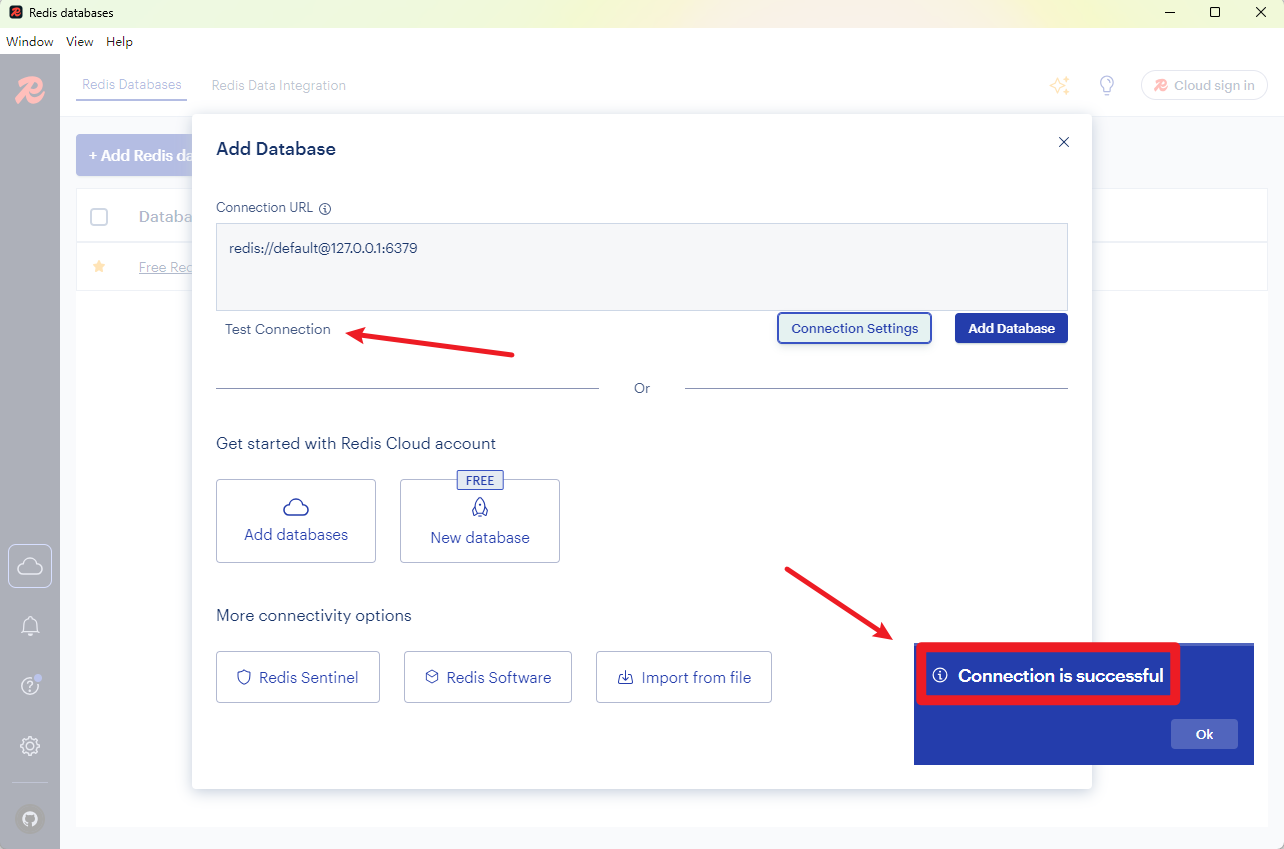Switch to Redis Databases tab

click(132, 85)
